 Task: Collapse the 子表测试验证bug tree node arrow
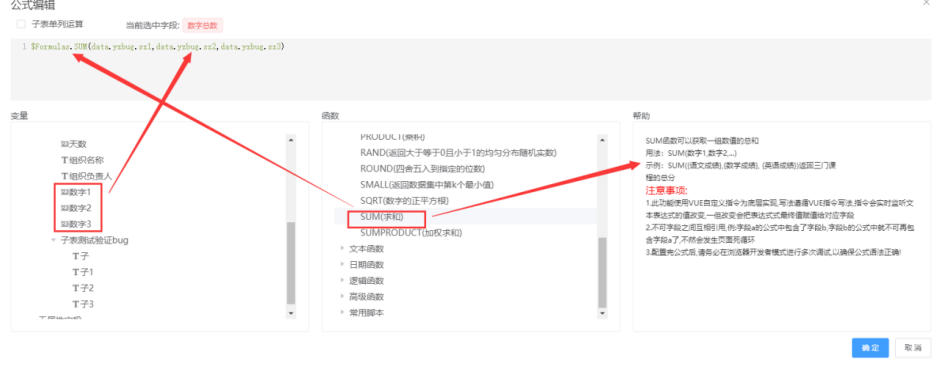[x=53, y=240]
